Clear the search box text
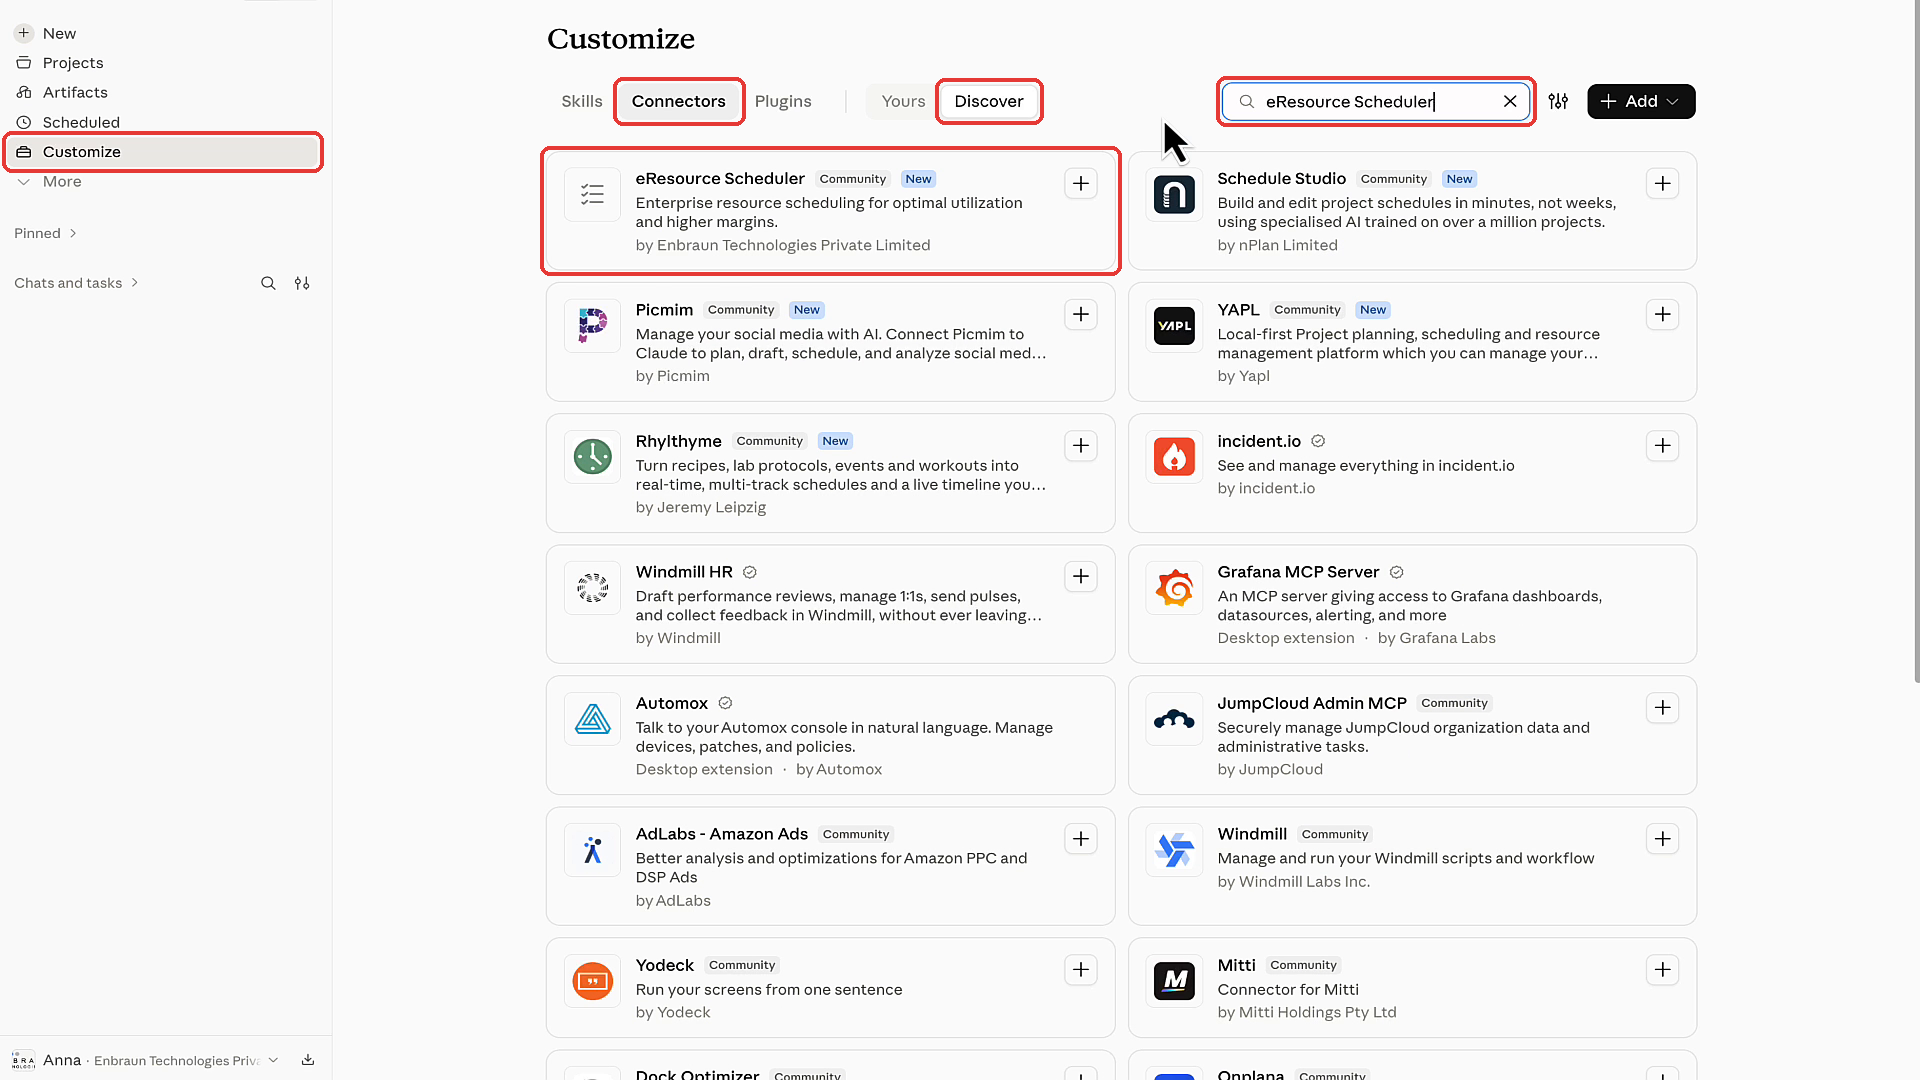Image resolution: width=1920 pixels, height=1080 pixels. click(x=1510, y=101)
